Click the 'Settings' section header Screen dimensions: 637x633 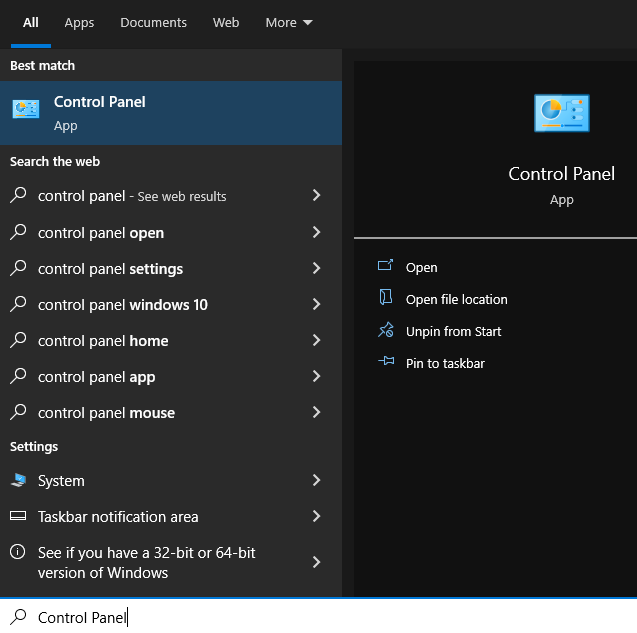coord(34,447)
